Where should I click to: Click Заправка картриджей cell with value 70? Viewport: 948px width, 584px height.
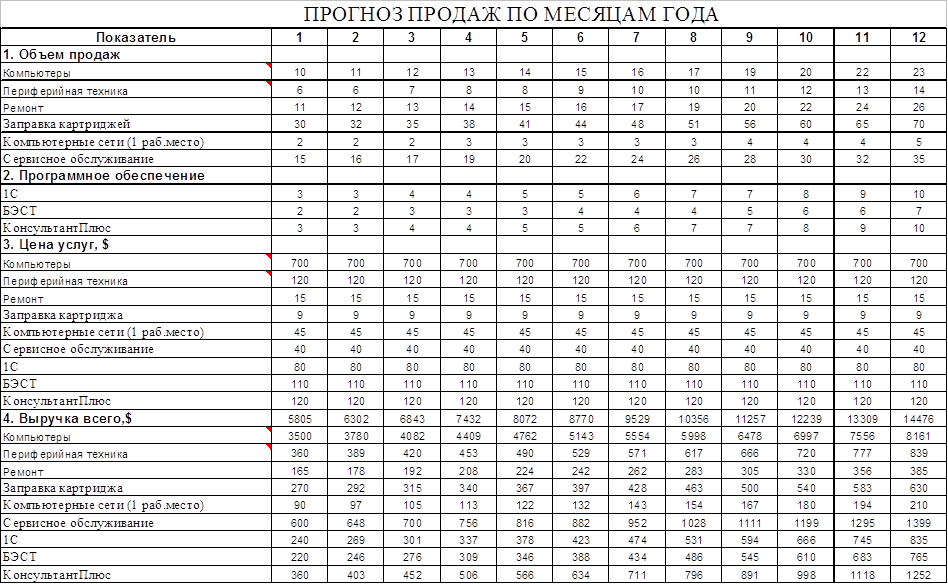tap(918, 125)
